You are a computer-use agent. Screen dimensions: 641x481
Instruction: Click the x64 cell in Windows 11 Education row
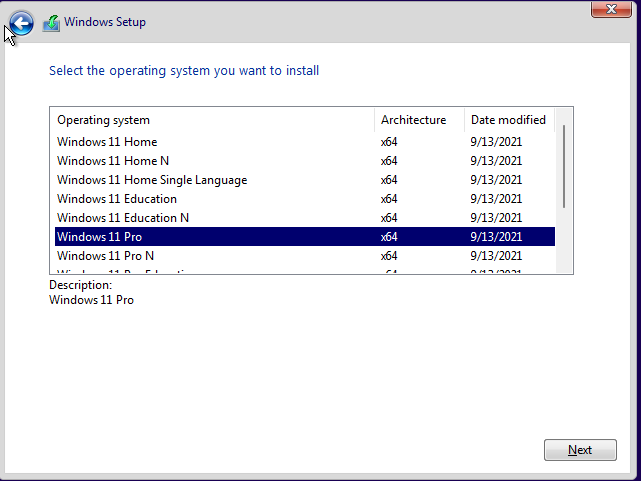point(389,199)
